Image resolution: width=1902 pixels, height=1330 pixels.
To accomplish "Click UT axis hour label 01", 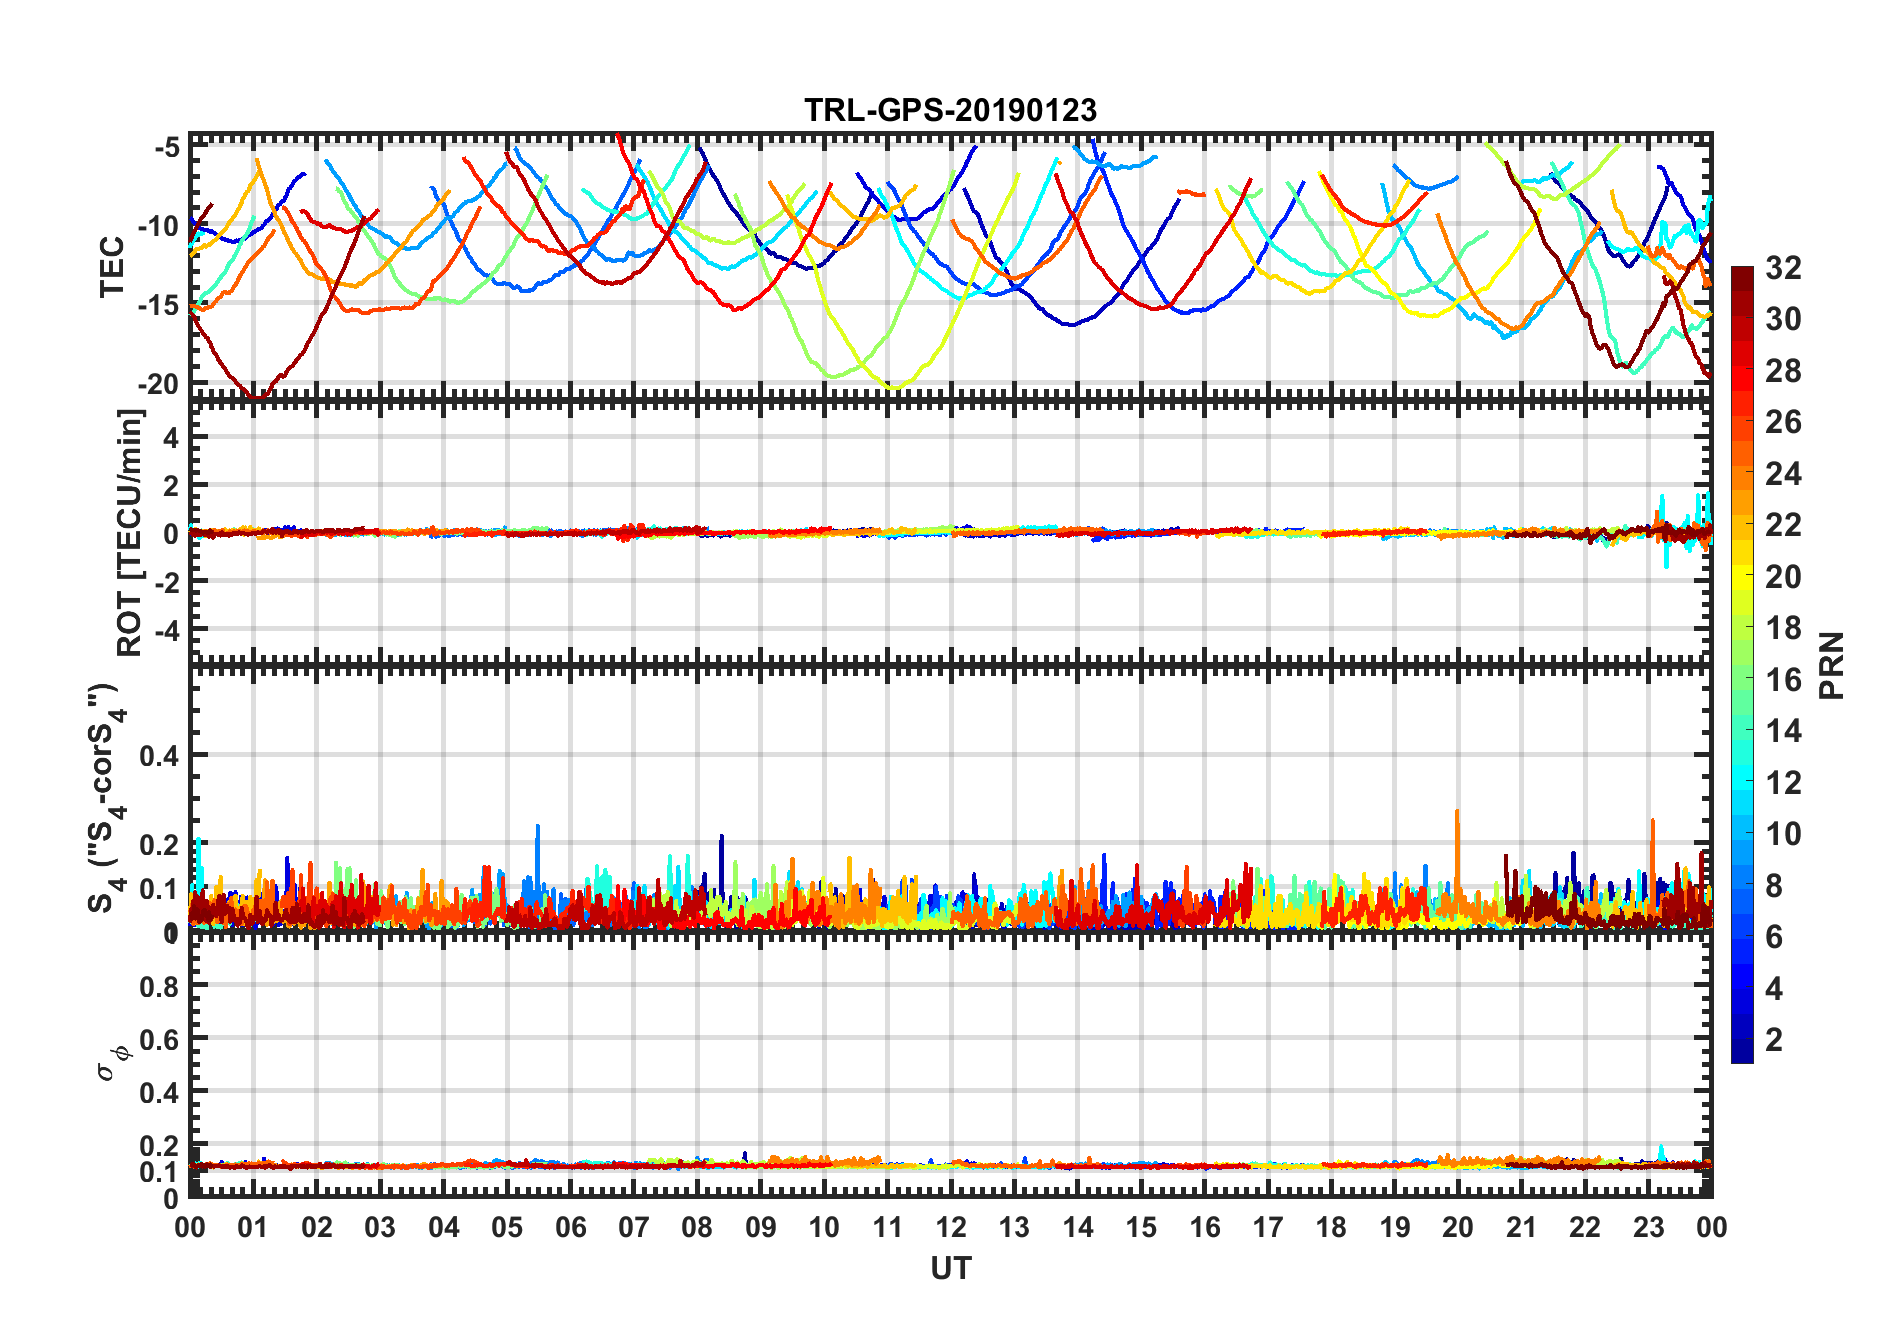I will pos(253,1227).
